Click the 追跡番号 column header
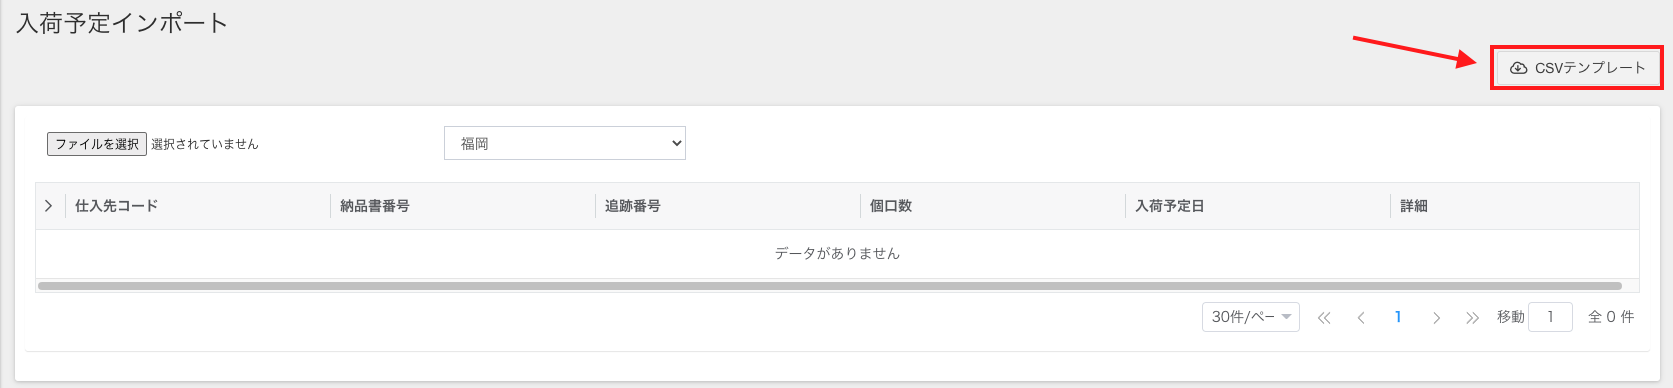The width and height of the screenshot is (1673, 388). tap(633, 206)
